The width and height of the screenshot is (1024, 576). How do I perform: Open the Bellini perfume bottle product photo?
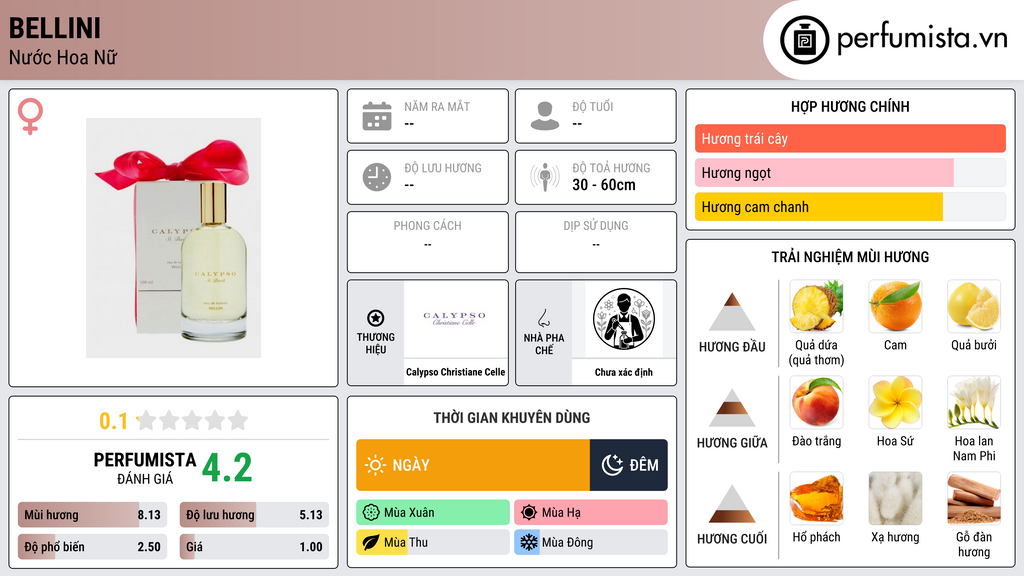coord(174,238)
